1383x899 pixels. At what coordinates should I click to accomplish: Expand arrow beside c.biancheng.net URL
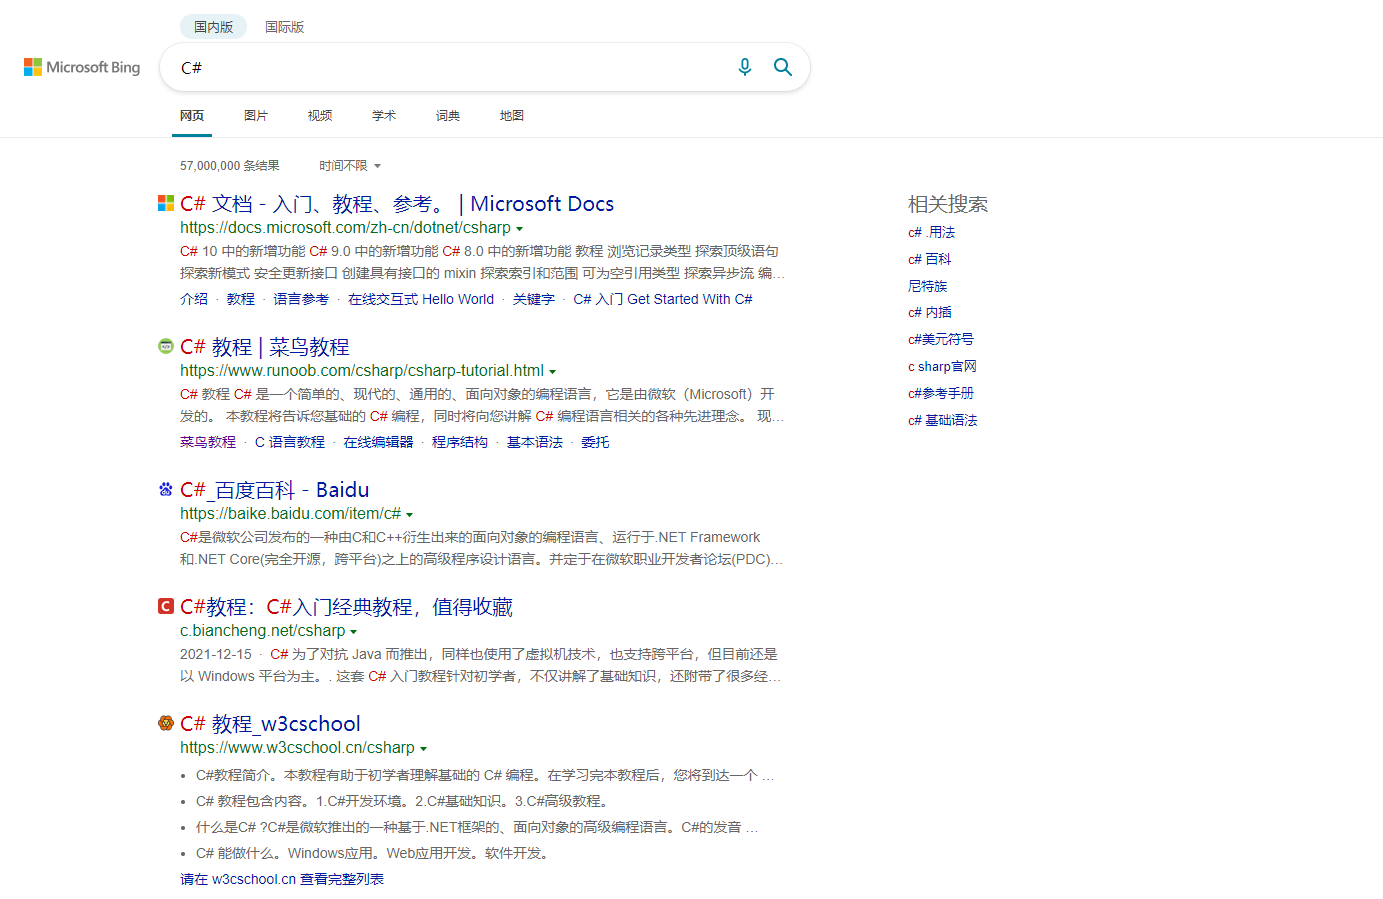pos(353,632)
